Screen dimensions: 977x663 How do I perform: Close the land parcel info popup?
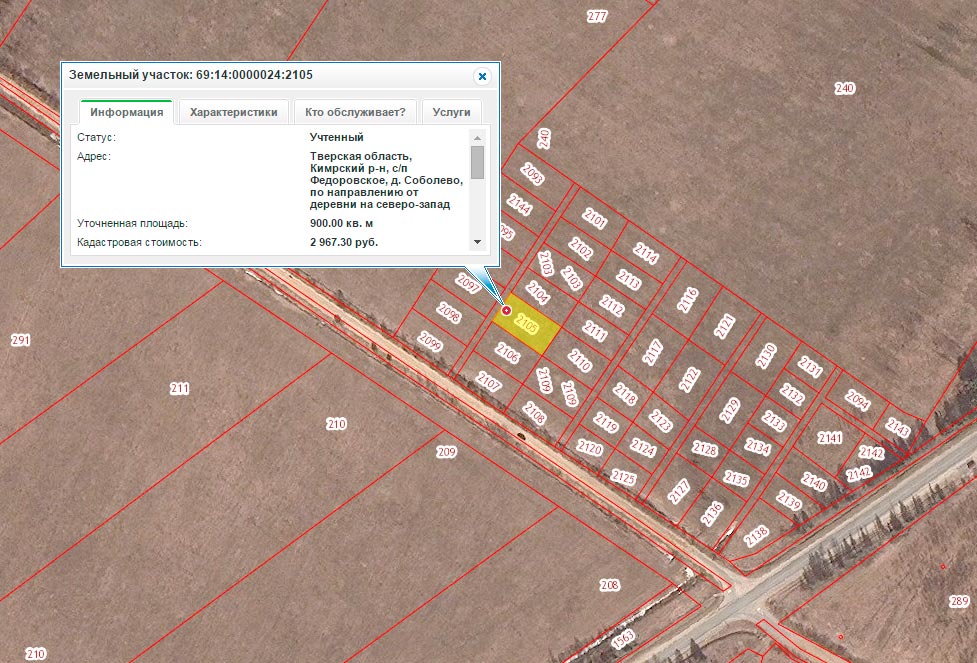pyautogui.click(x=482, y=77)
